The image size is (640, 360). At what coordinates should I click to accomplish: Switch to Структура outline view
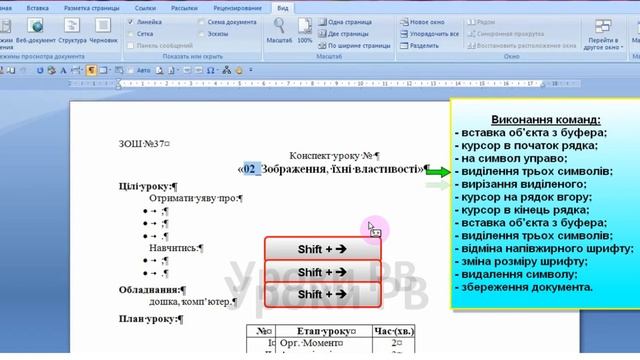point(72,31)
